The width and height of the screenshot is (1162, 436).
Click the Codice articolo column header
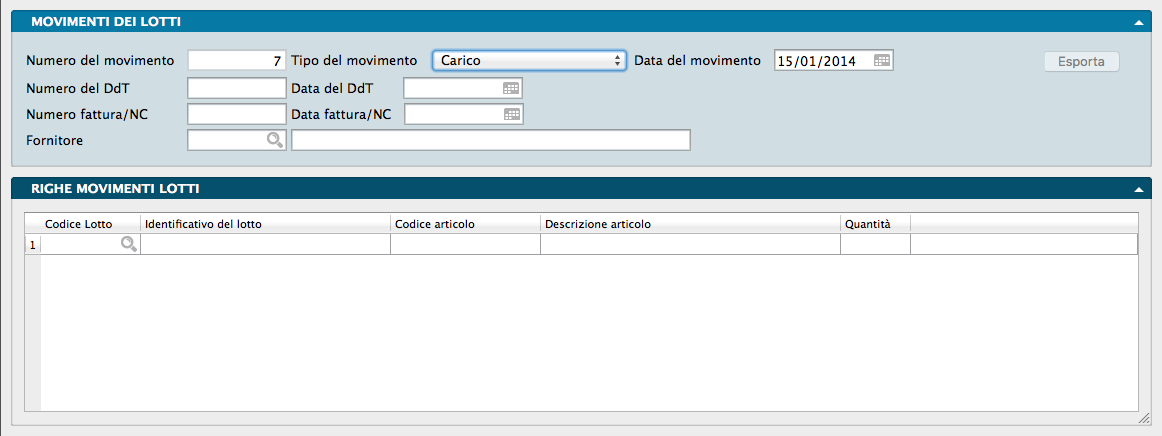tap(465, 224)
